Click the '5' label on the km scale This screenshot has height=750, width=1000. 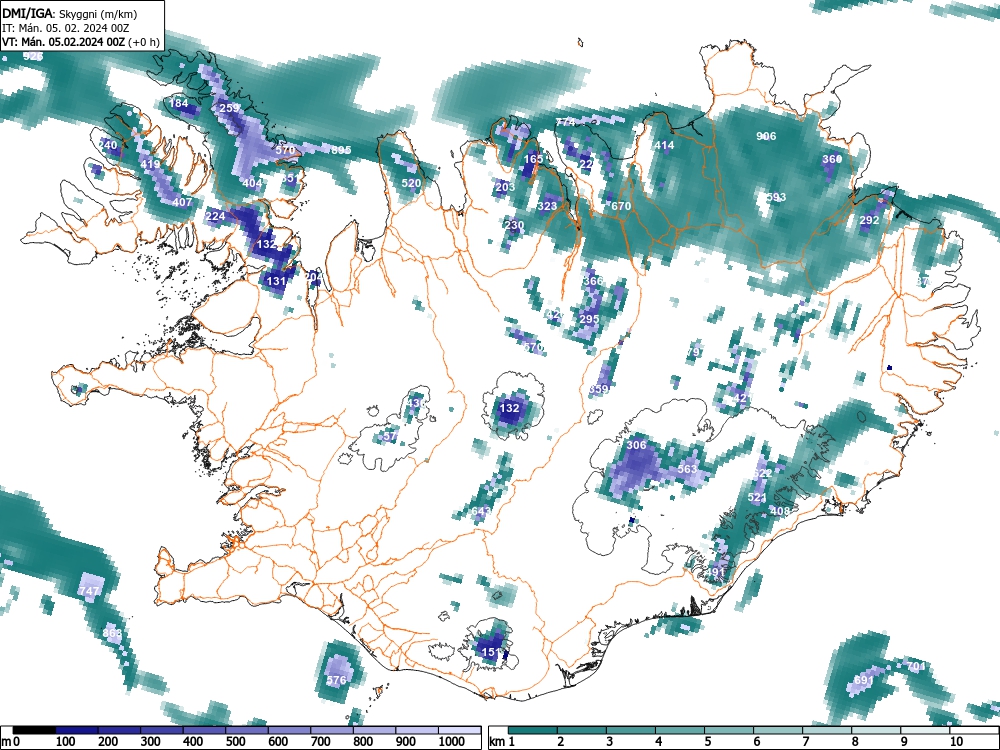pos(707,742)
